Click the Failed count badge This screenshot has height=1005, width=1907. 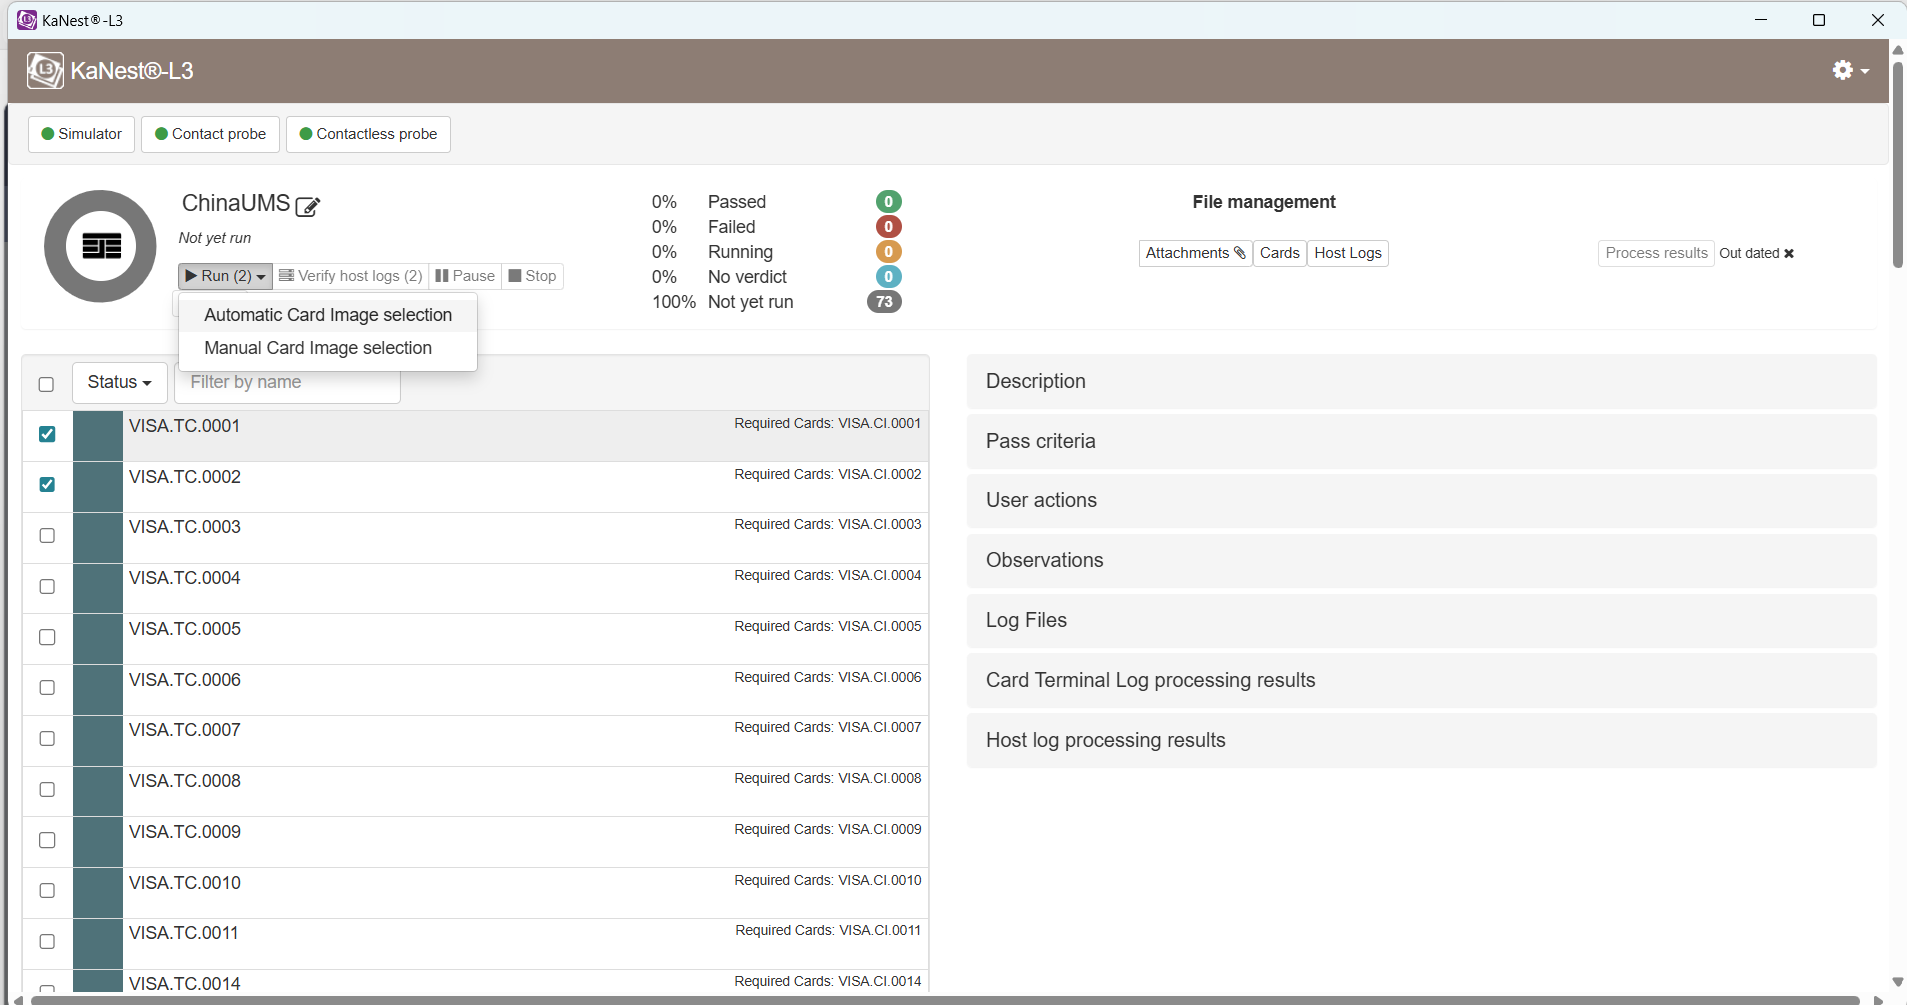pos(888,227)
